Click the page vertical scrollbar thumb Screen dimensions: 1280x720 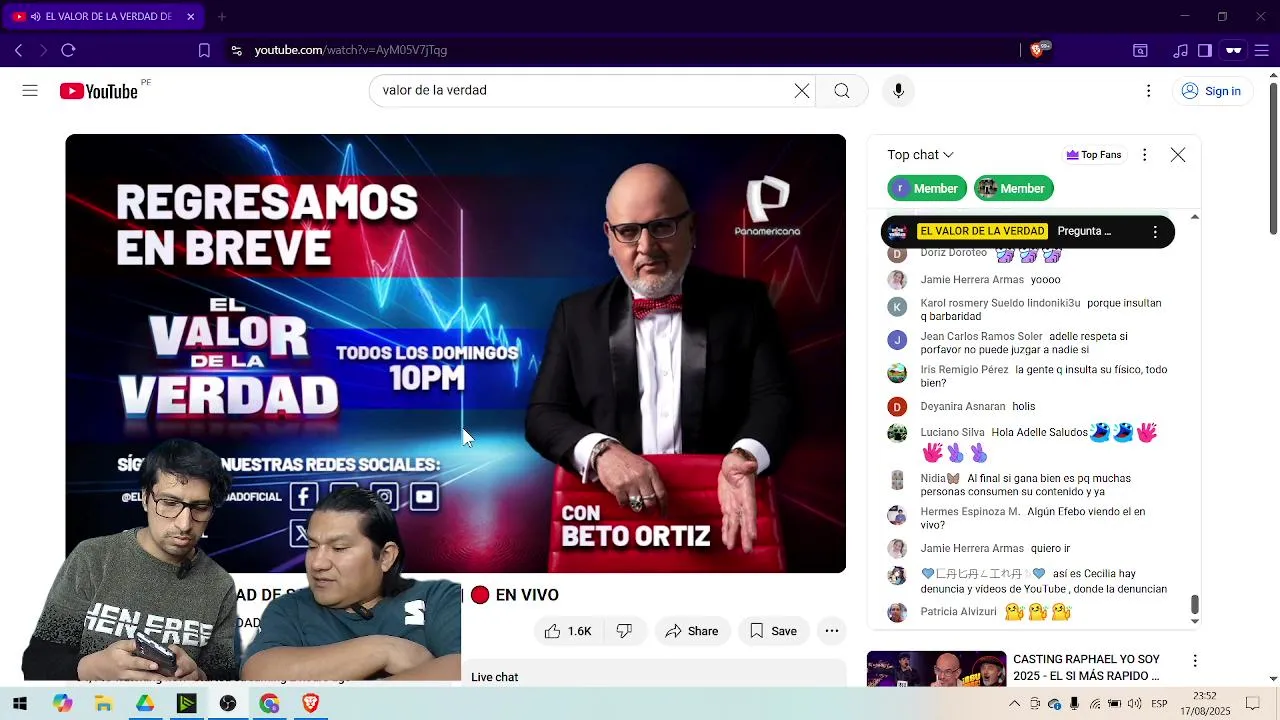(x=1273, y=158)
